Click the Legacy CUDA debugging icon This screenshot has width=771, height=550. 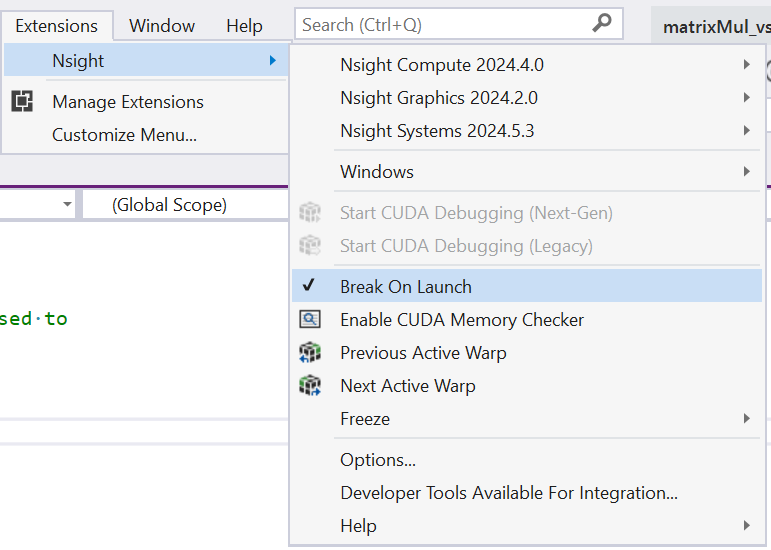pos(310,245)
